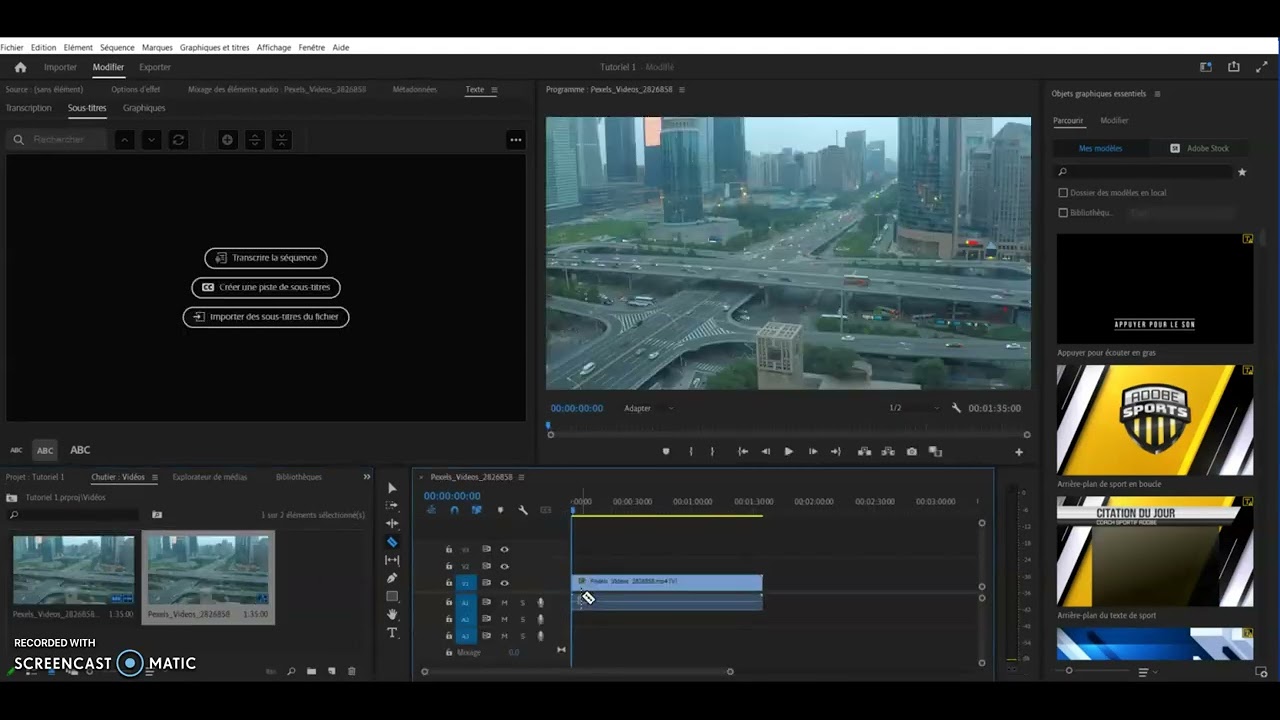Add a marker in the timeline
The height and width of the screenshot is (720, 1280).
(500, 510)
